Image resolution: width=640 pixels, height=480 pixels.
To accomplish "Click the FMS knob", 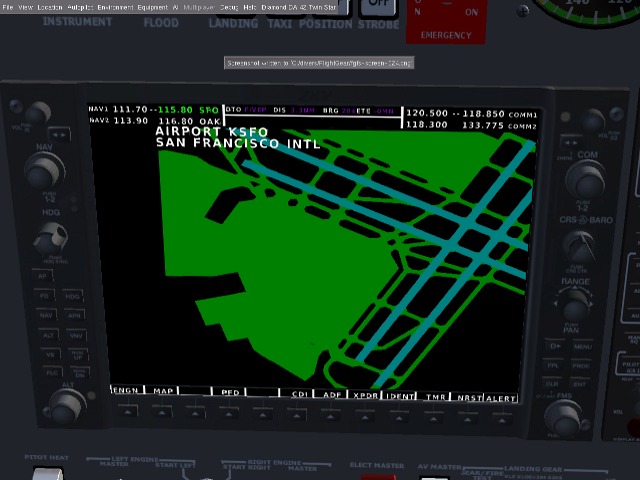I will [x=565, y=417].
